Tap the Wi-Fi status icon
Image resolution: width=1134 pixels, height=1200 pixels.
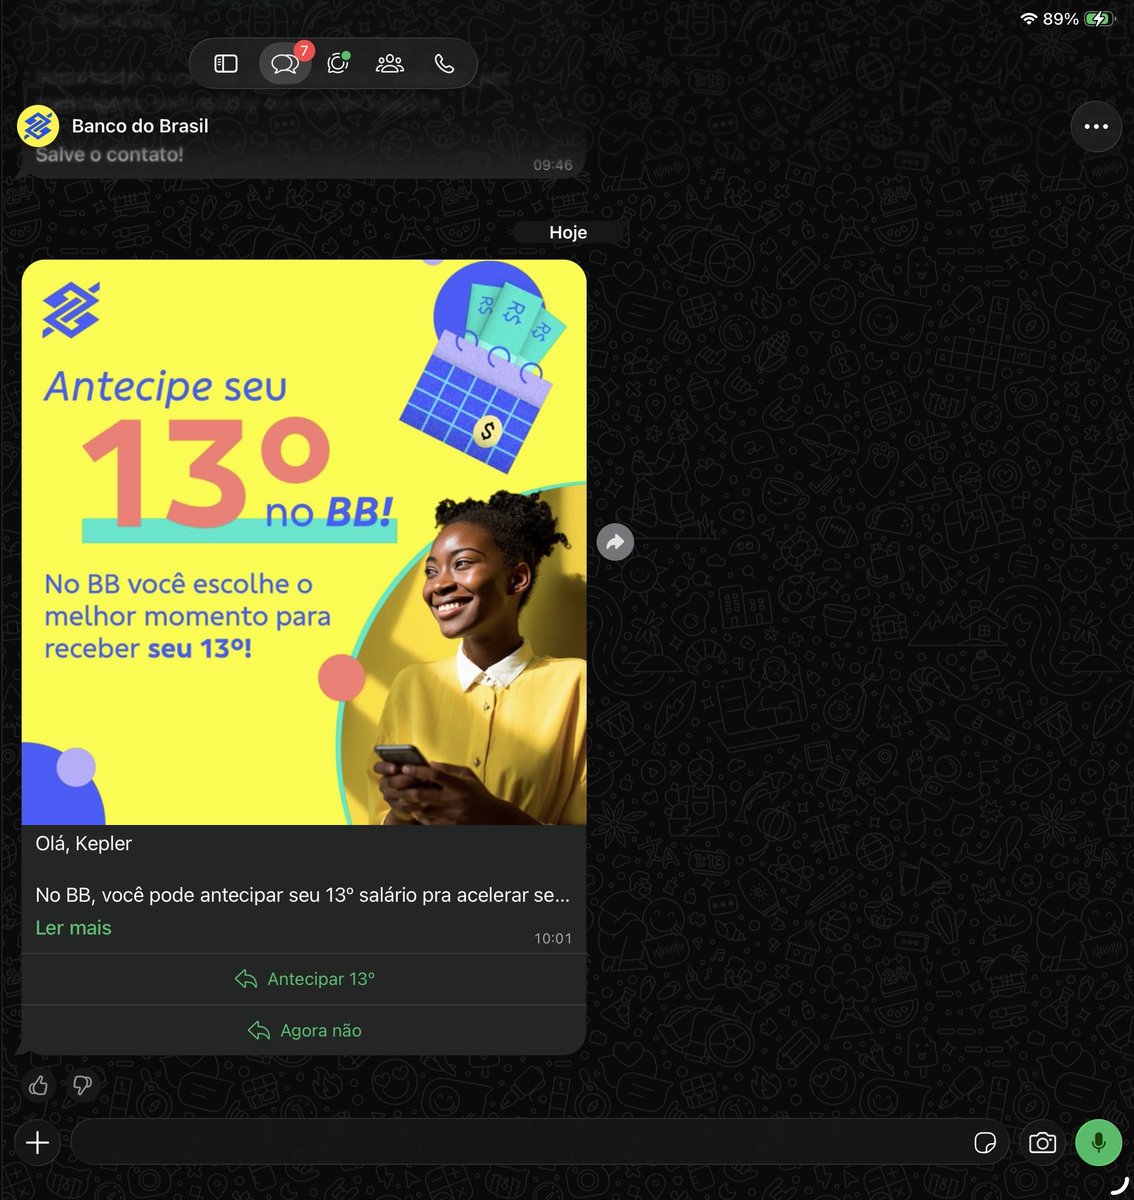(x=1028, y=19)
